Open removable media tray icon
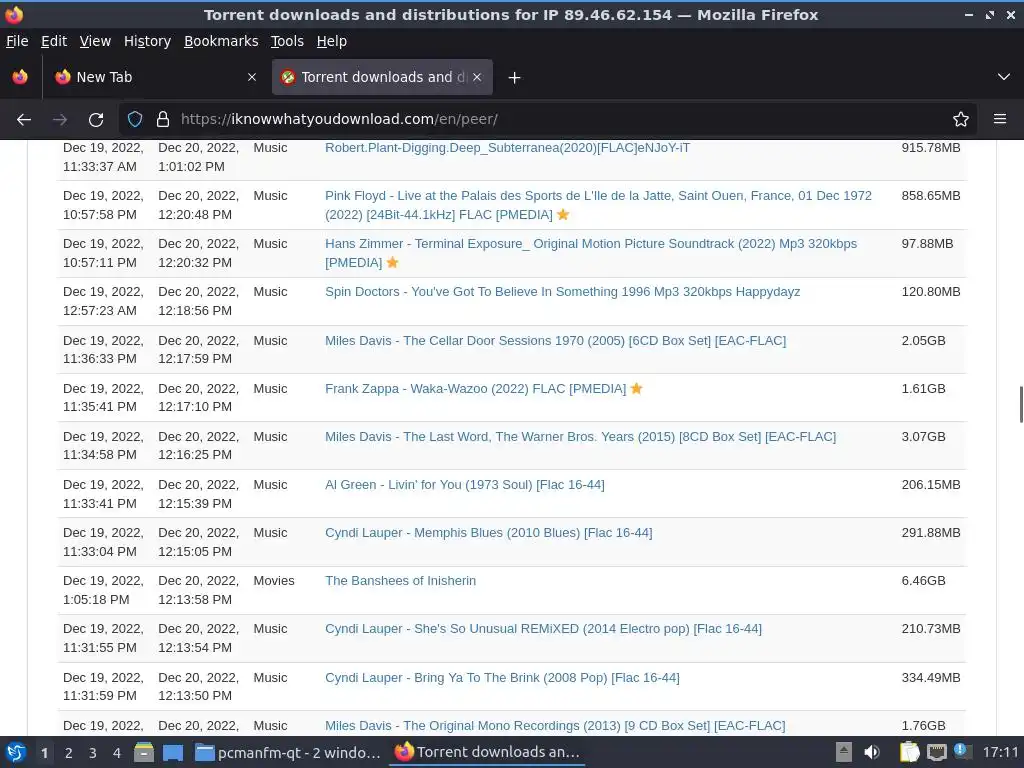 tap(843, 752)
